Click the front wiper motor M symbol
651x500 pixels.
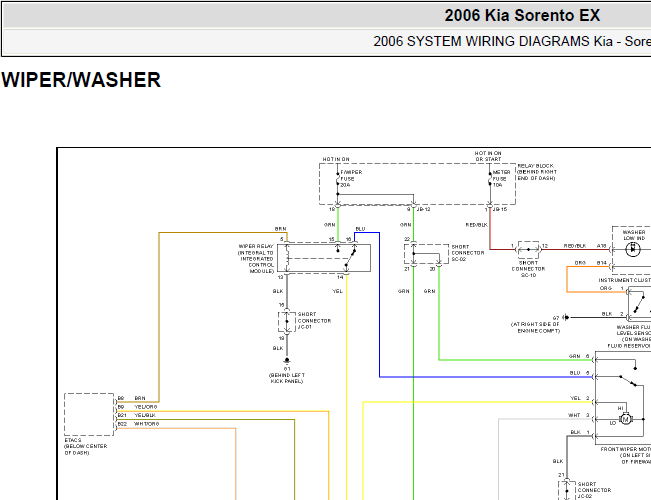626,419
